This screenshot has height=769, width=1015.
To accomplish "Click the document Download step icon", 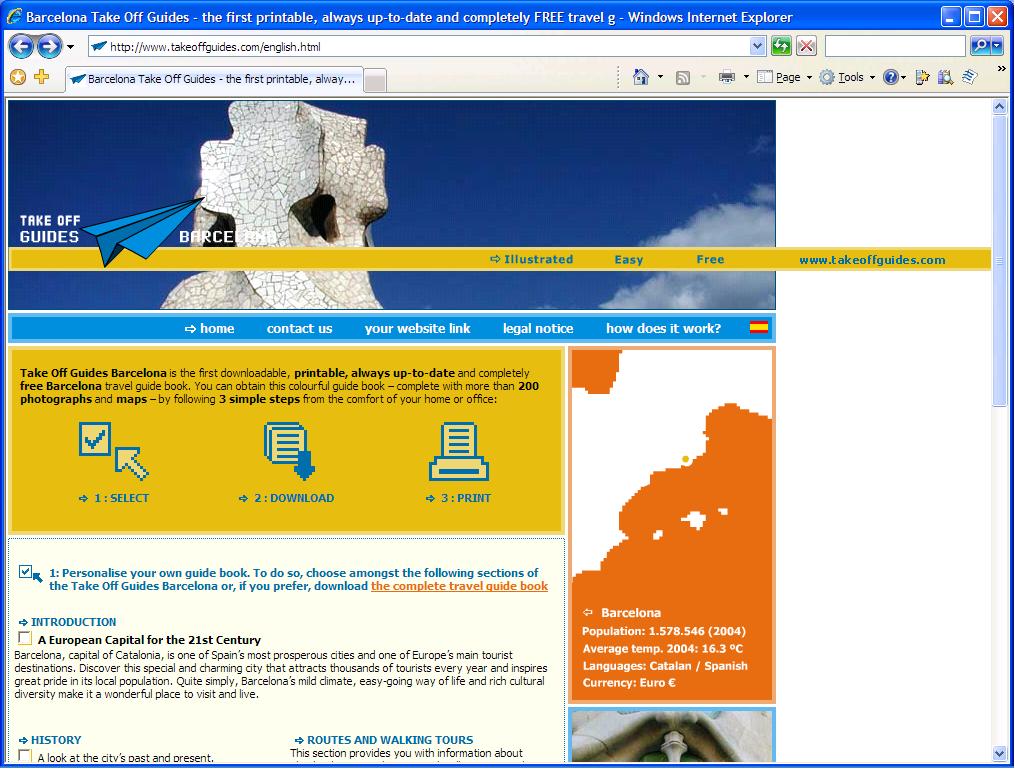I will [289, 451].
